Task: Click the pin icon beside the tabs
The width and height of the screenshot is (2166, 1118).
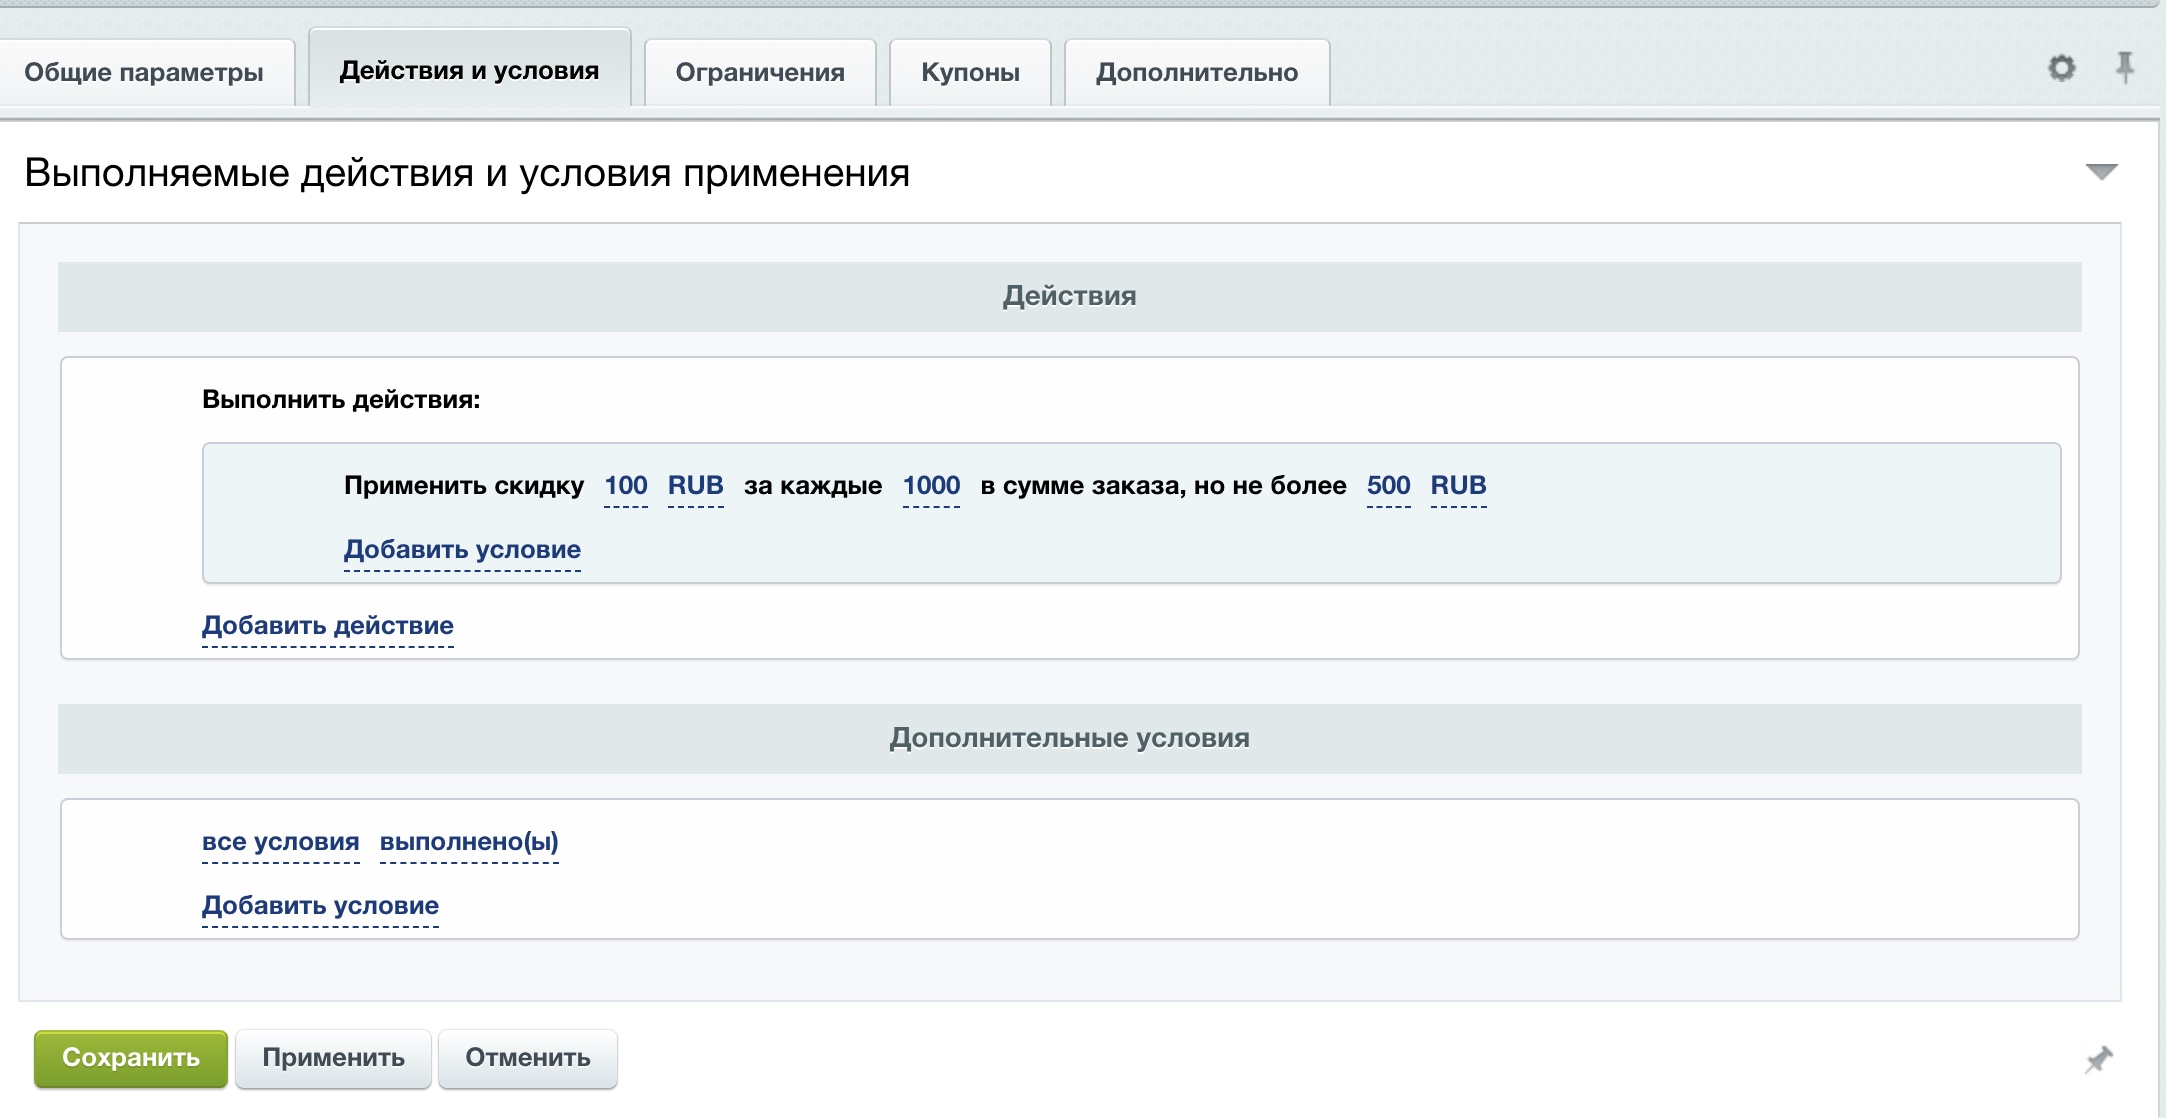Action: pyautogui.click(x=2125, y=68)
